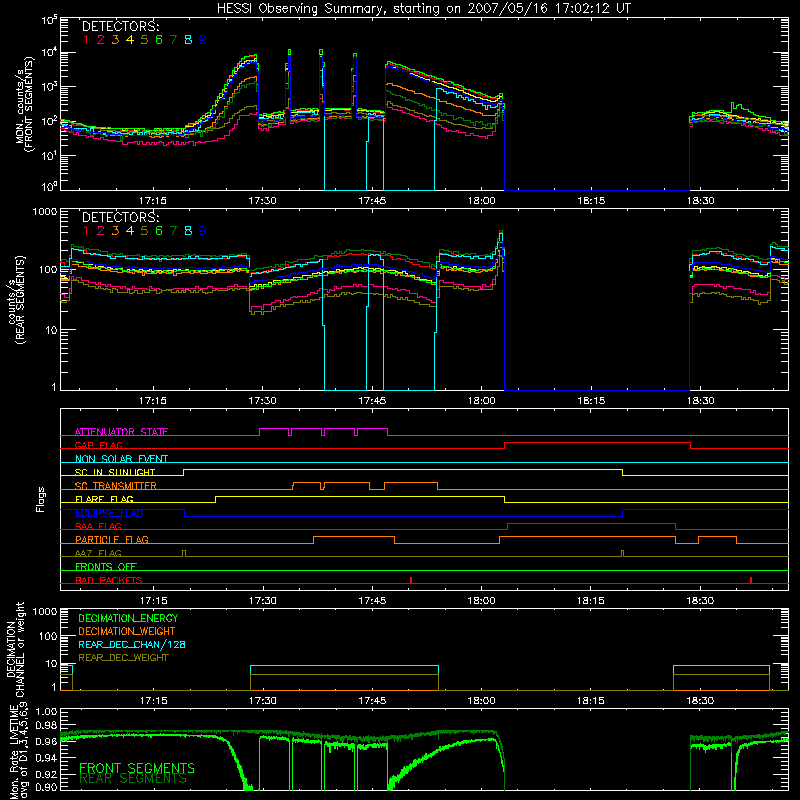Image resolution: width=800 pixels, height=800 pixels.
Task: Select the BAD PACKETS flag label
Action: [109, 580]
